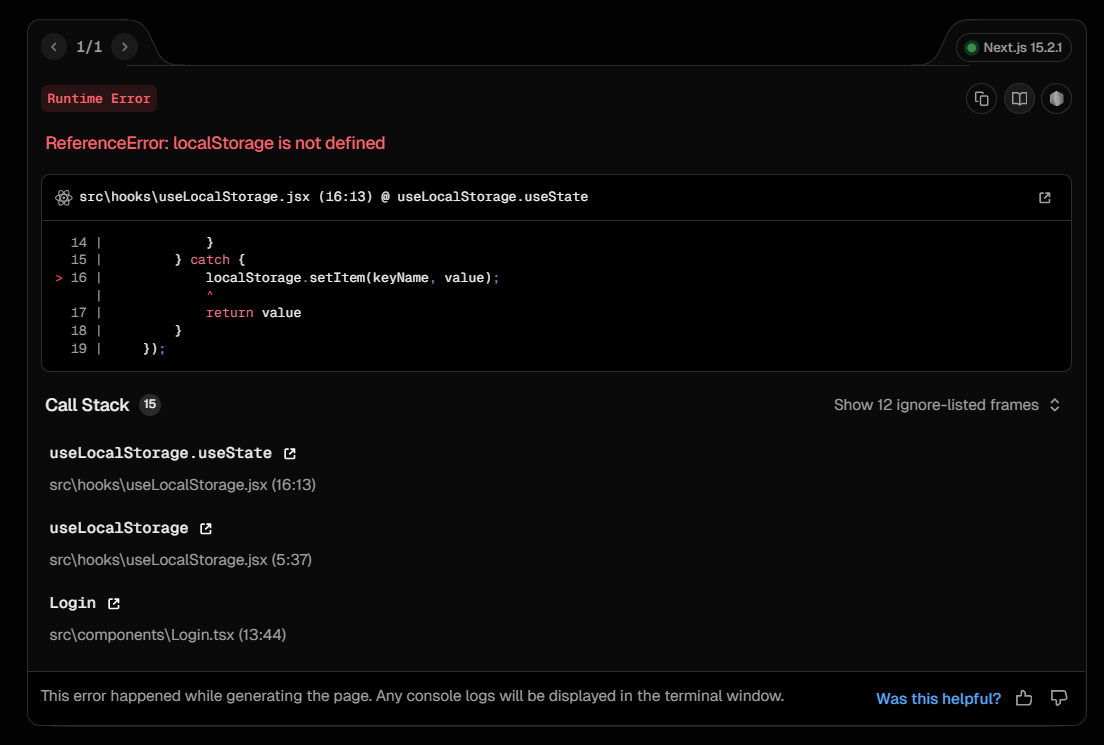
Task: Select the Runtime Error tab label
Action: point(98,98)
